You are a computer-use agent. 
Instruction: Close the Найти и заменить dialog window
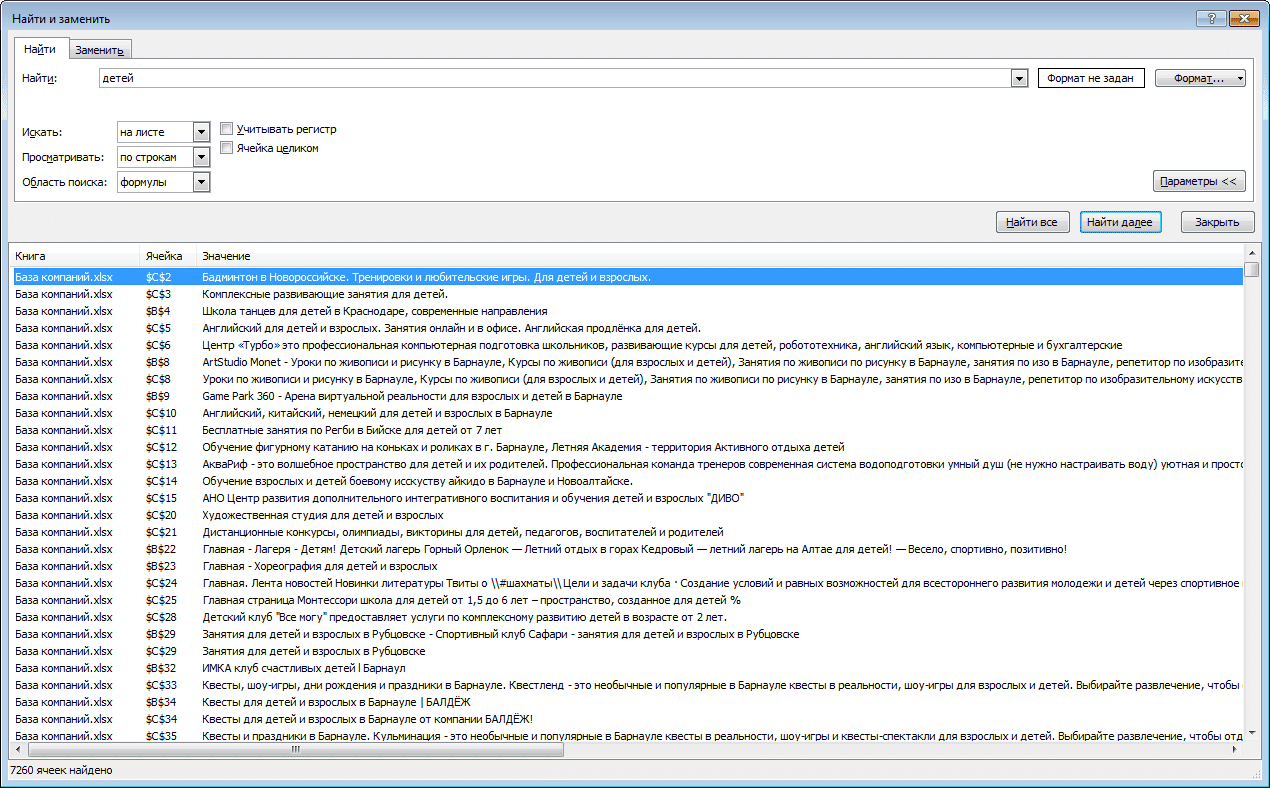[1244, 18]
